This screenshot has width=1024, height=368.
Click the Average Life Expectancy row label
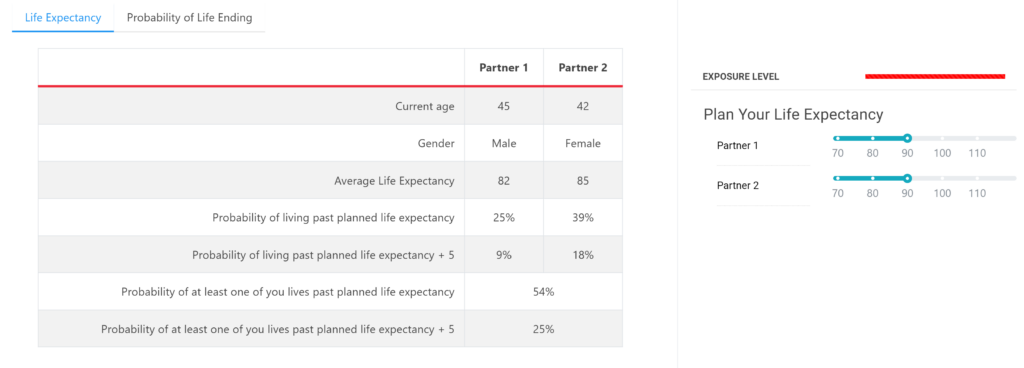394,181
